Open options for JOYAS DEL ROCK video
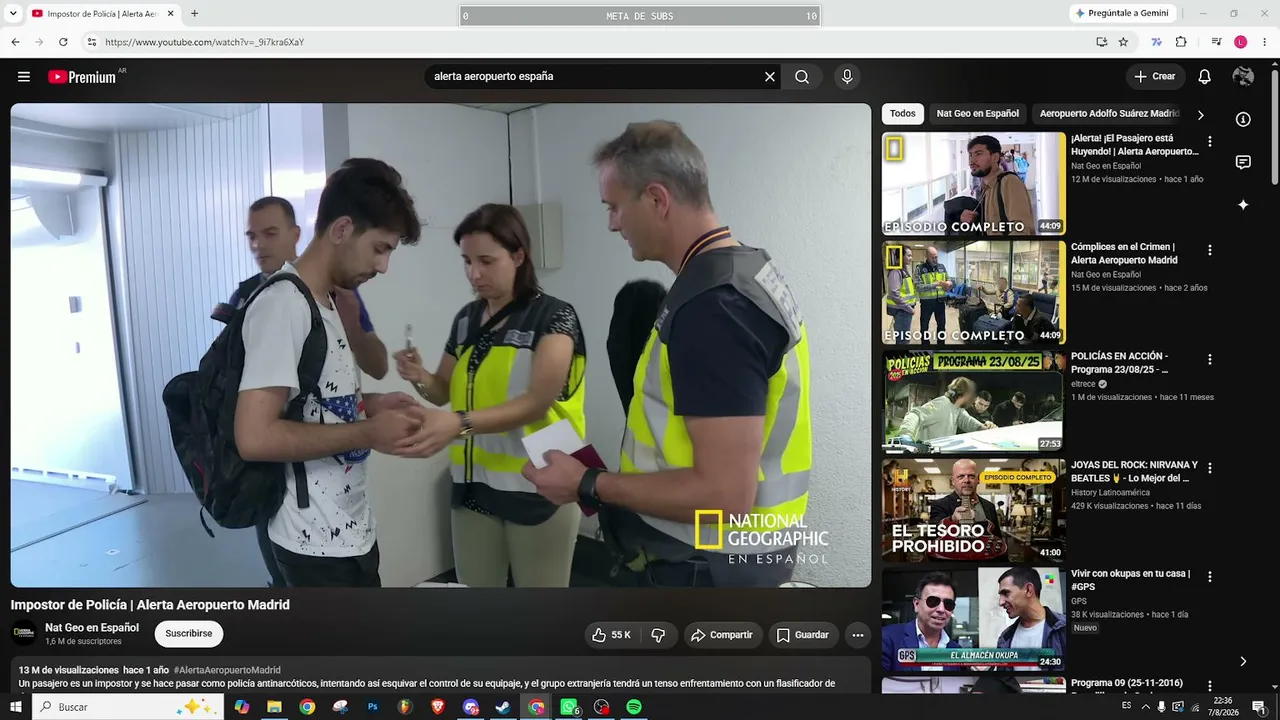The height and width of the screenshot is (720, 1280). click(x=1210, y=469)
